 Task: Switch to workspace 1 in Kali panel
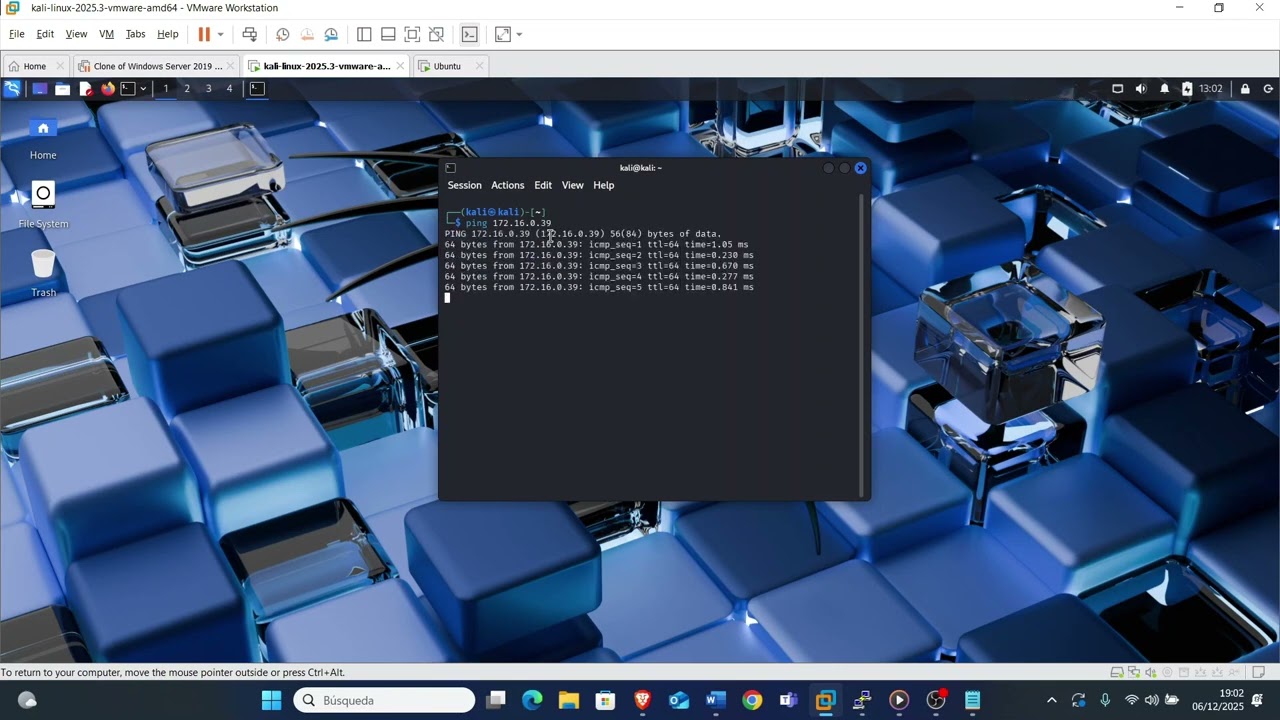tap(166, 89)
